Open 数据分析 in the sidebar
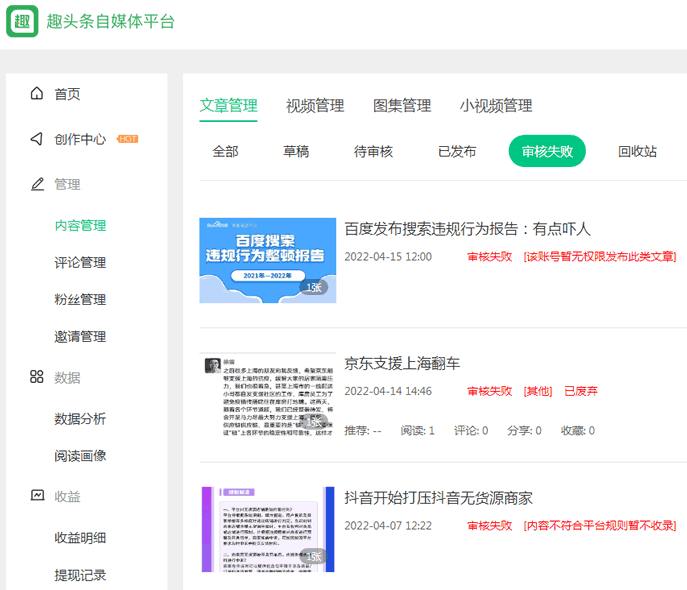 point(80,419)
